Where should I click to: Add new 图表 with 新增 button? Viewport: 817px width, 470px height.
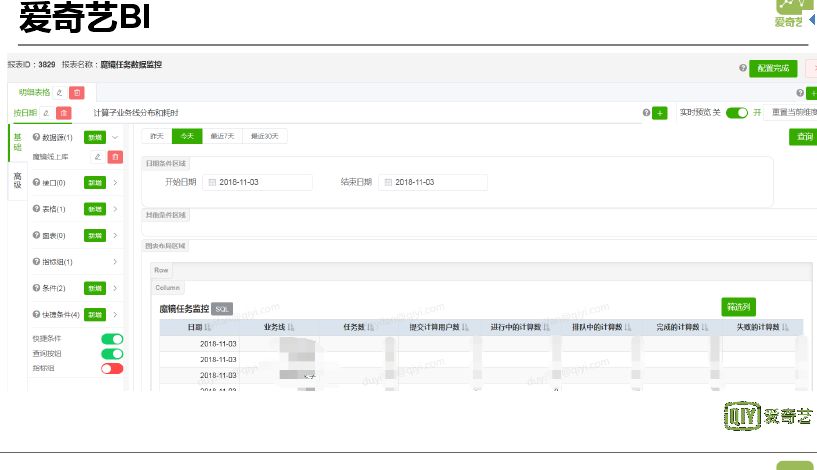(95, 236)
